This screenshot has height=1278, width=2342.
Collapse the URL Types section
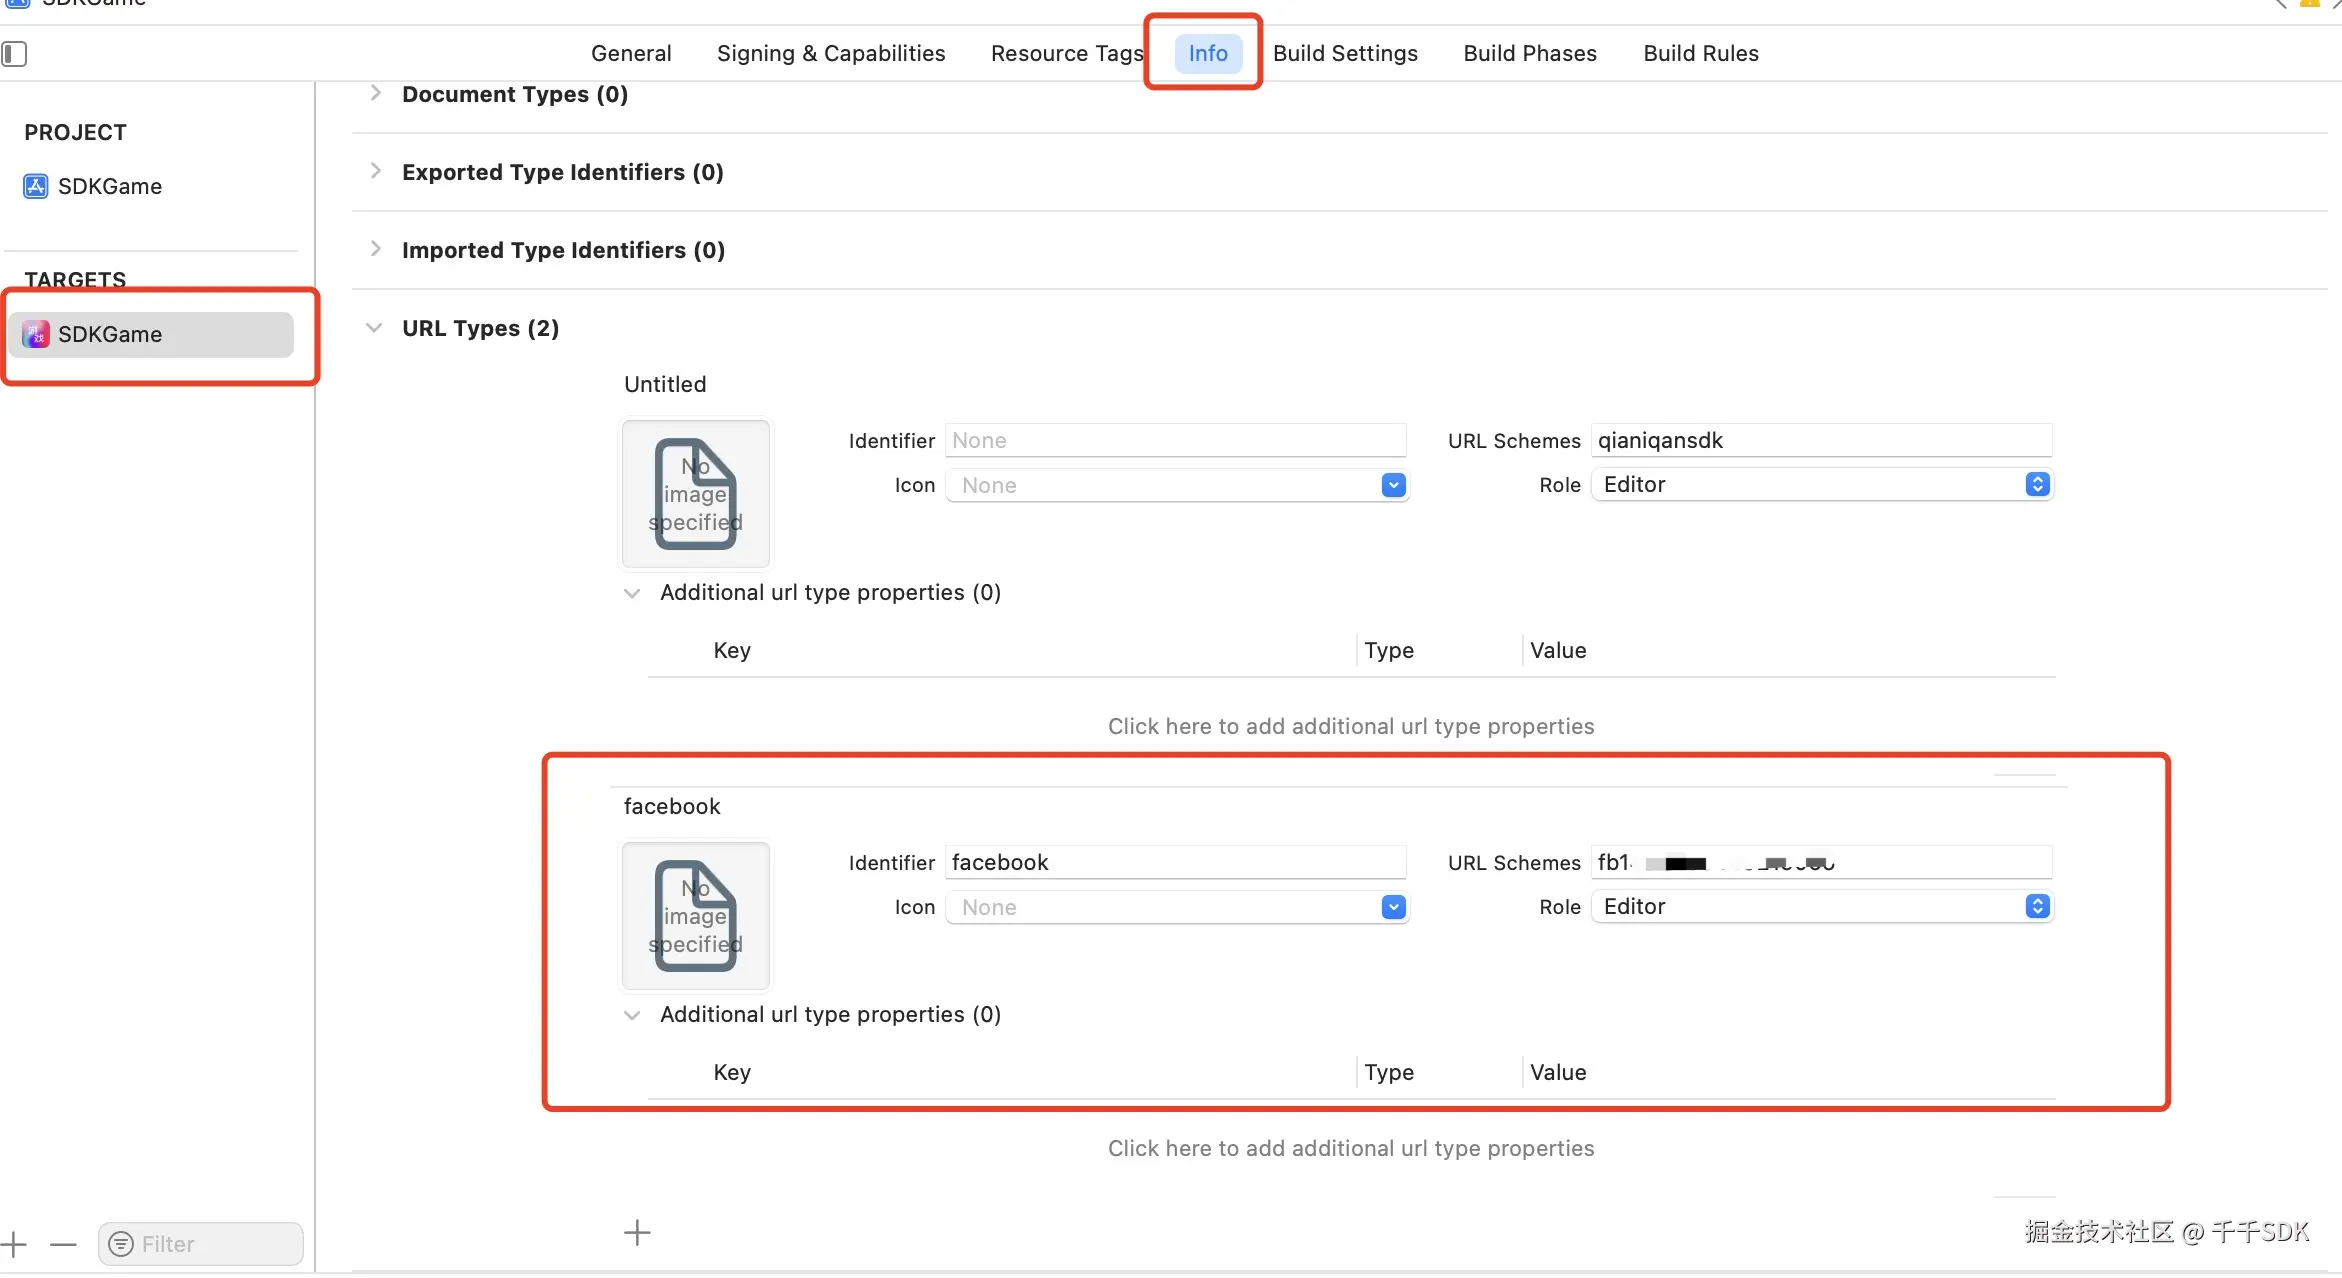coord(374,328)
